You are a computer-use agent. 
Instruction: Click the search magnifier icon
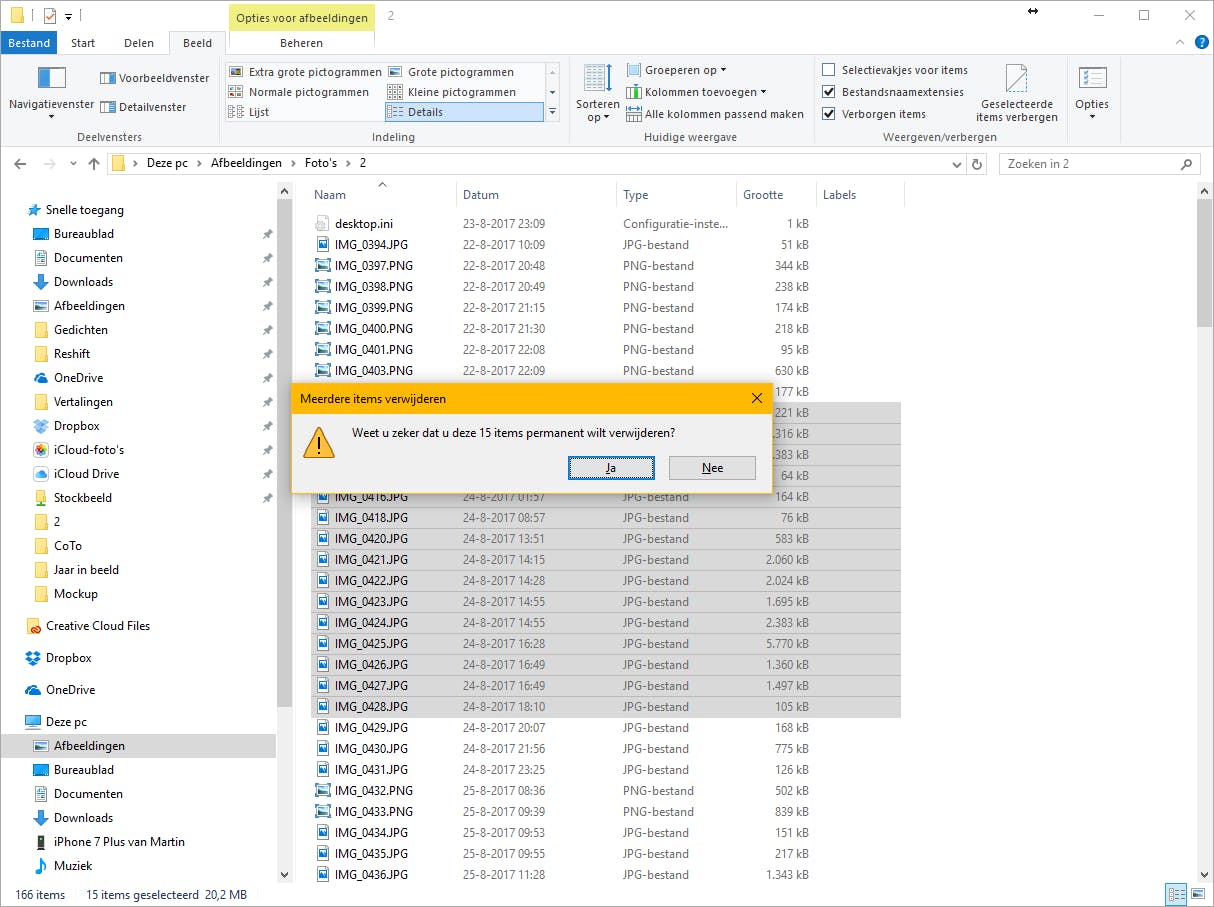(1187, 164)
